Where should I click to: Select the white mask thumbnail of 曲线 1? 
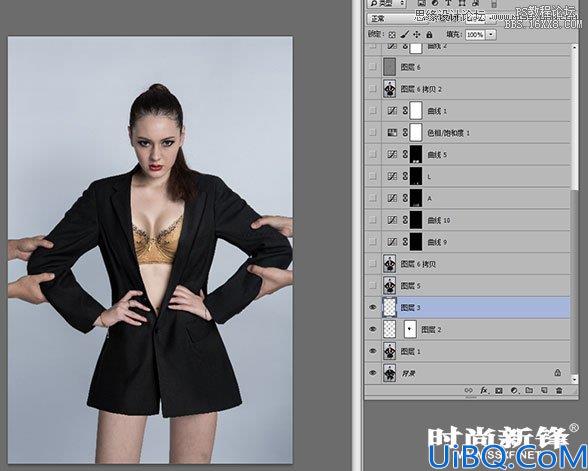[x=416, y=111]
